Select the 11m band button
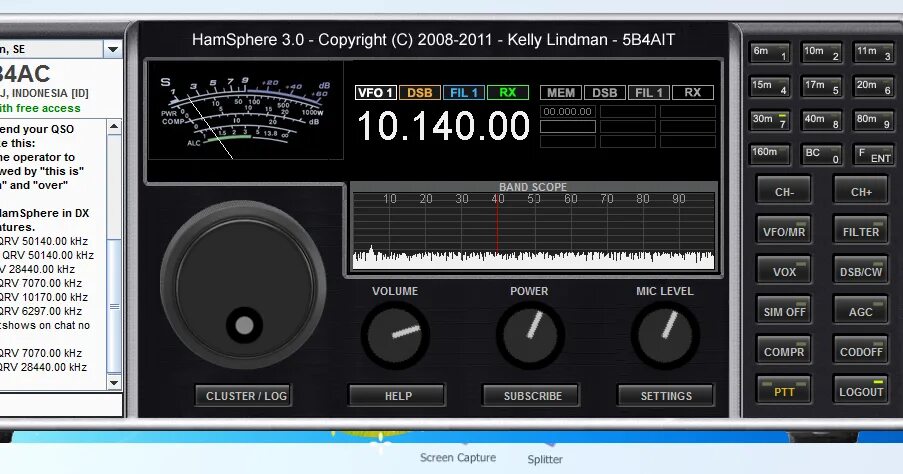The height and width of the screenshot is (474, 903). coord(874,53)
